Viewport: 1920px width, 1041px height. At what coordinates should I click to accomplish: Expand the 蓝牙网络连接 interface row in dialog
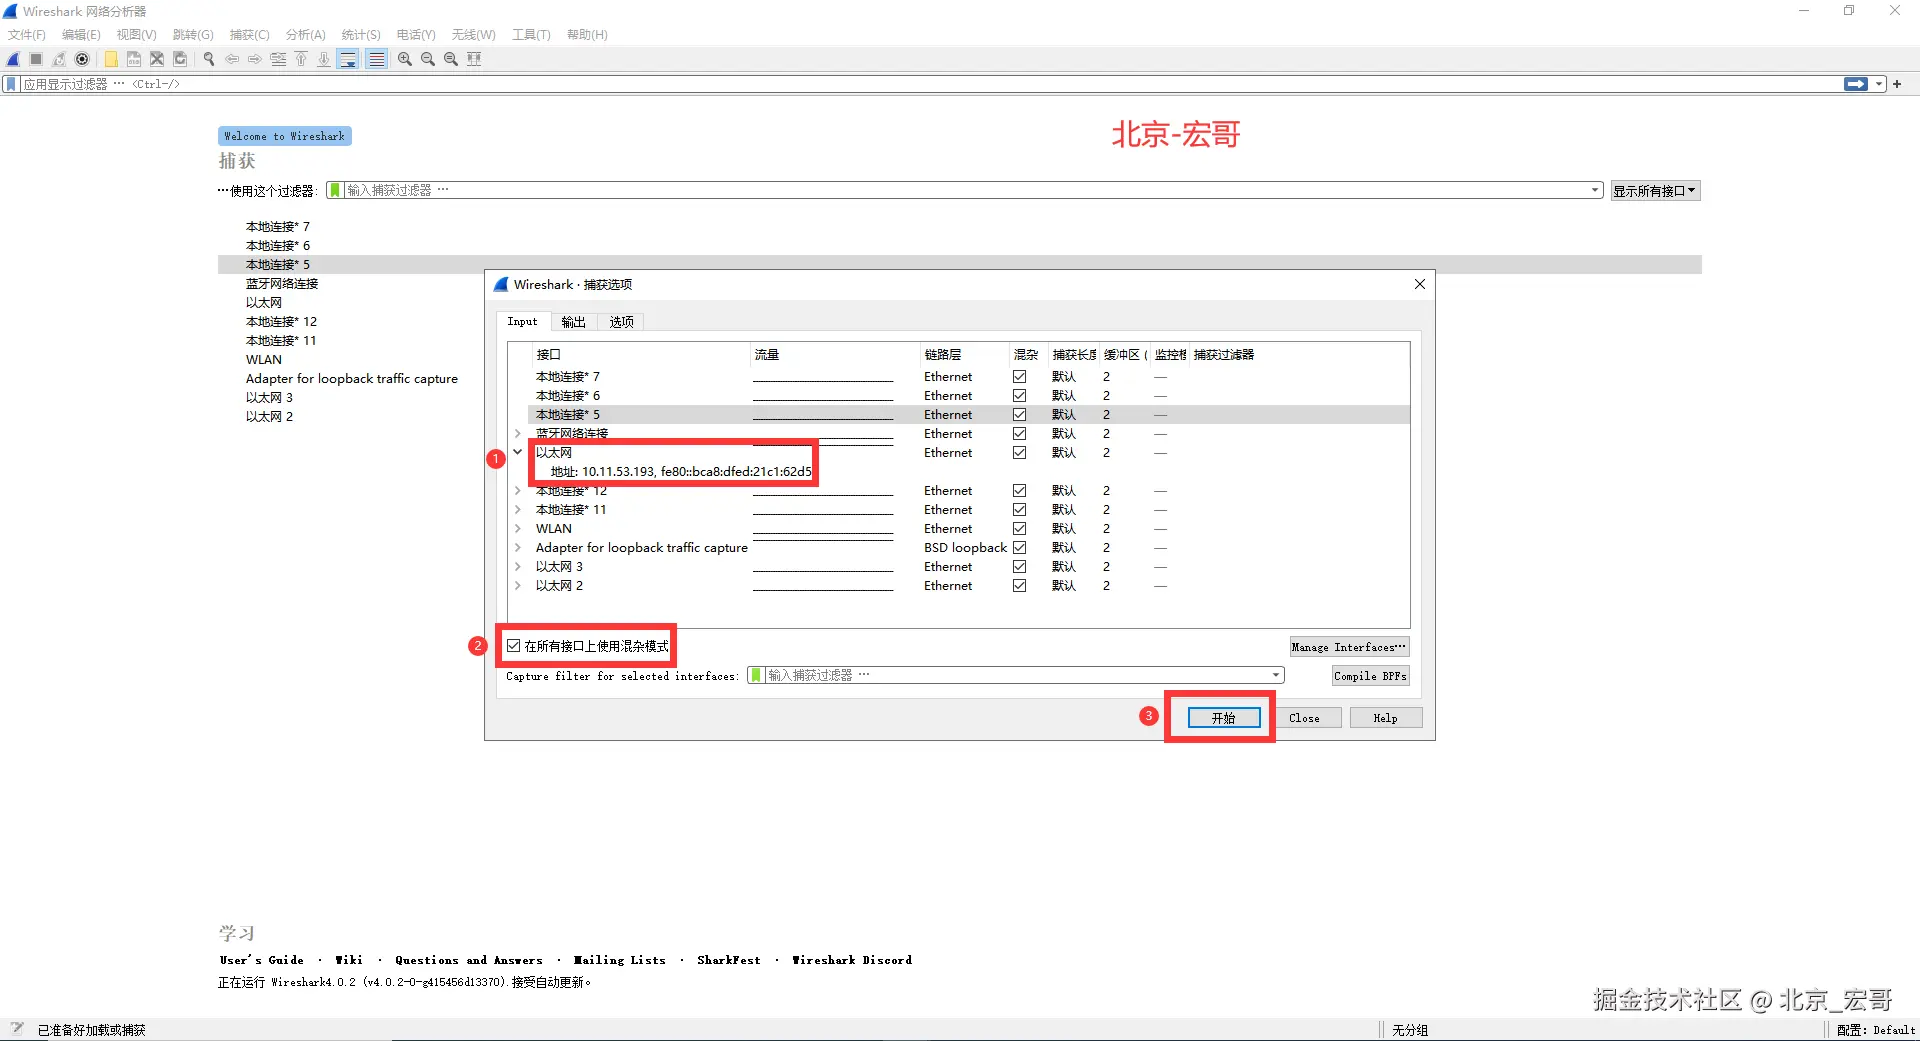(518, 434)
